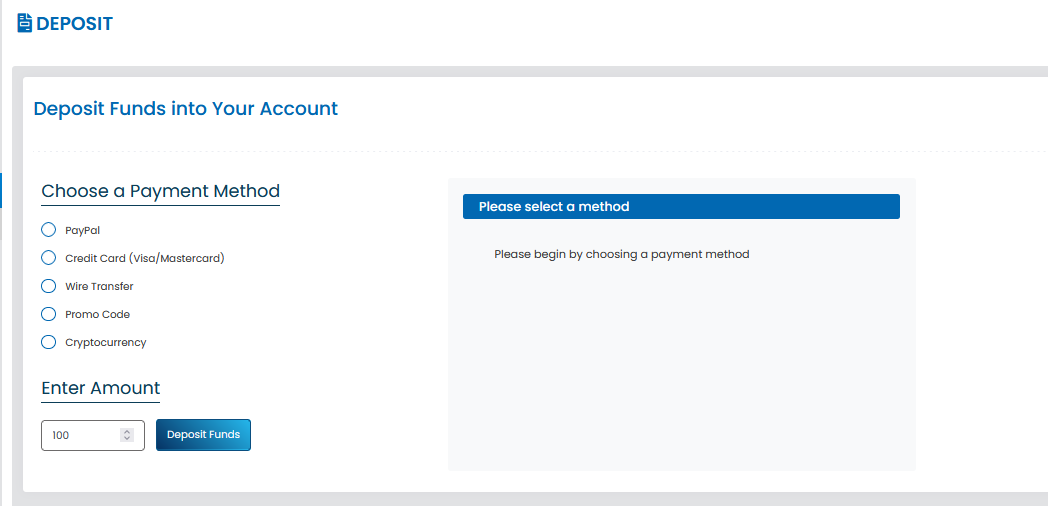
Task: Focus the amount input field showing 100
Action: [93, 435]
